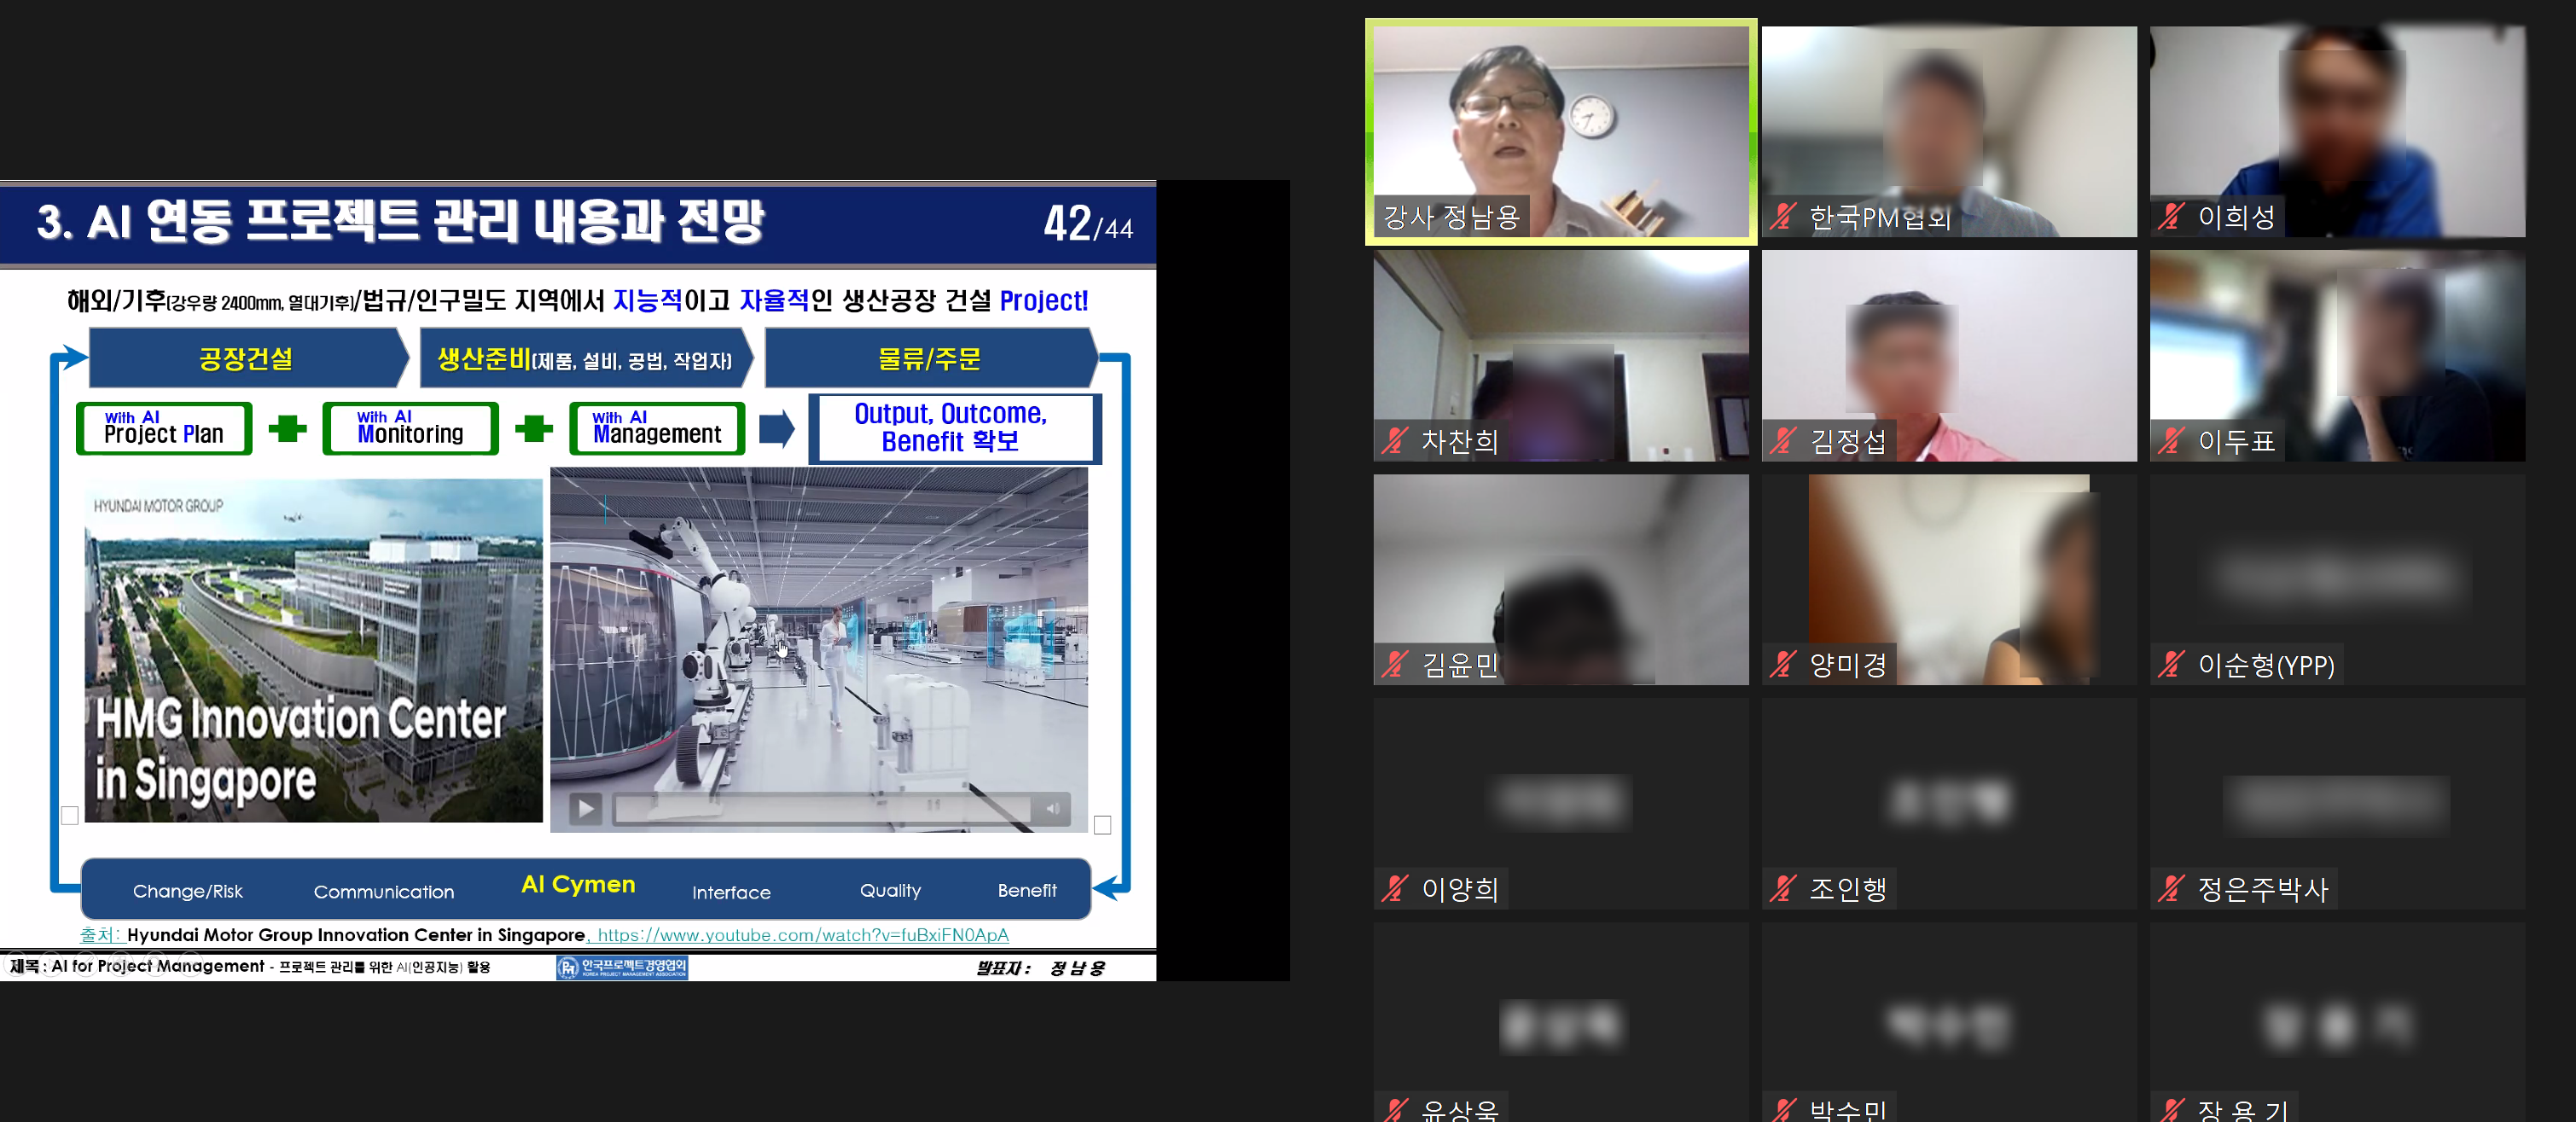Click the Interface label
Viewport: 2576px width, 1122px height.
pos(731,892)
